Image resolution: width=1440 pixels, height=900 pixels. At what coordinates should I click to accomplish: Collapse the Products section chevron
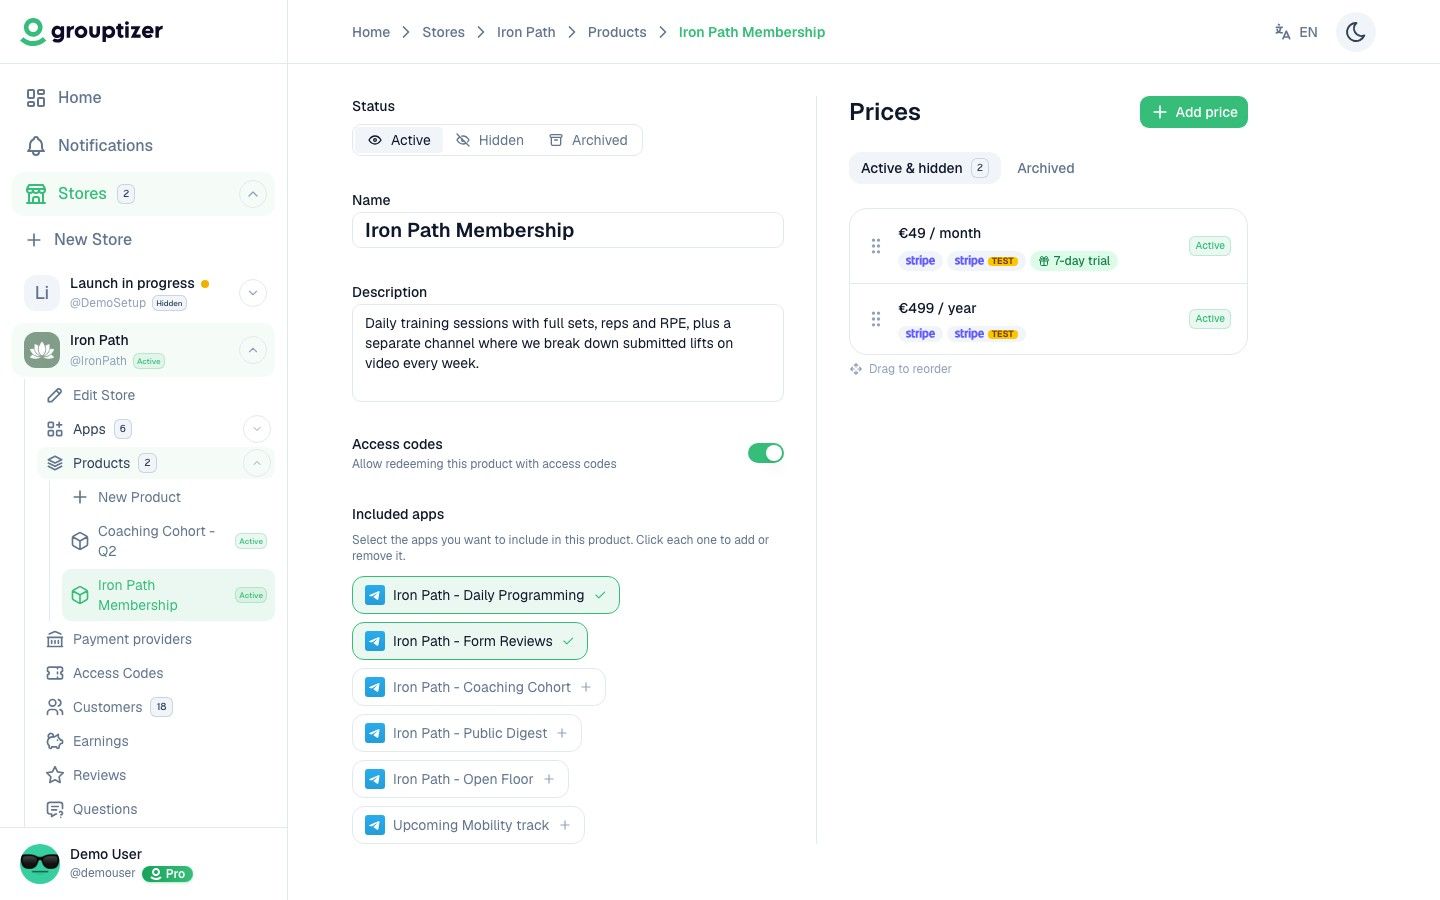click(x=257, y=463)
